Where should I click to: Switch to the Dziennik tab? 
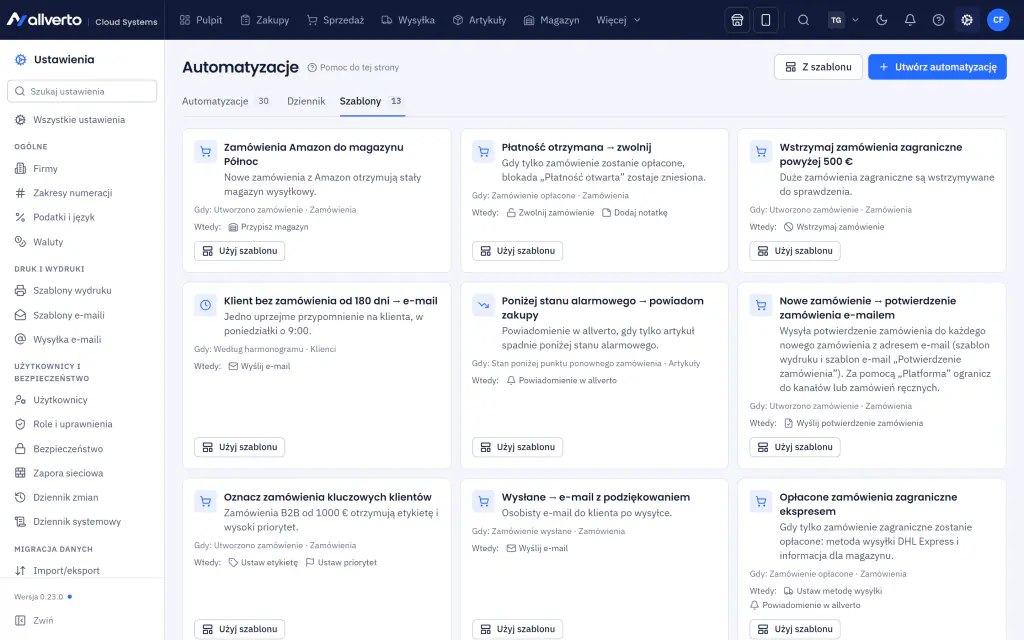306,101
